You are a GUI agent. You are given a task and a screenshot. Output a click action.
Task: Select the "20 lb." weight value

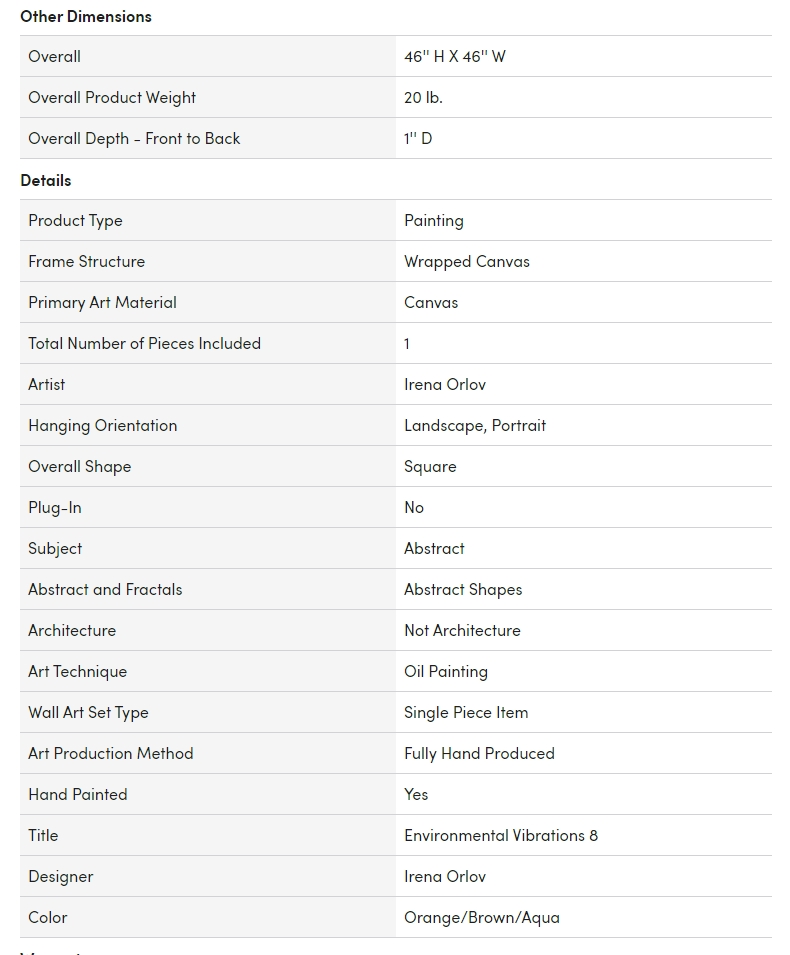[x=423, y=97]
